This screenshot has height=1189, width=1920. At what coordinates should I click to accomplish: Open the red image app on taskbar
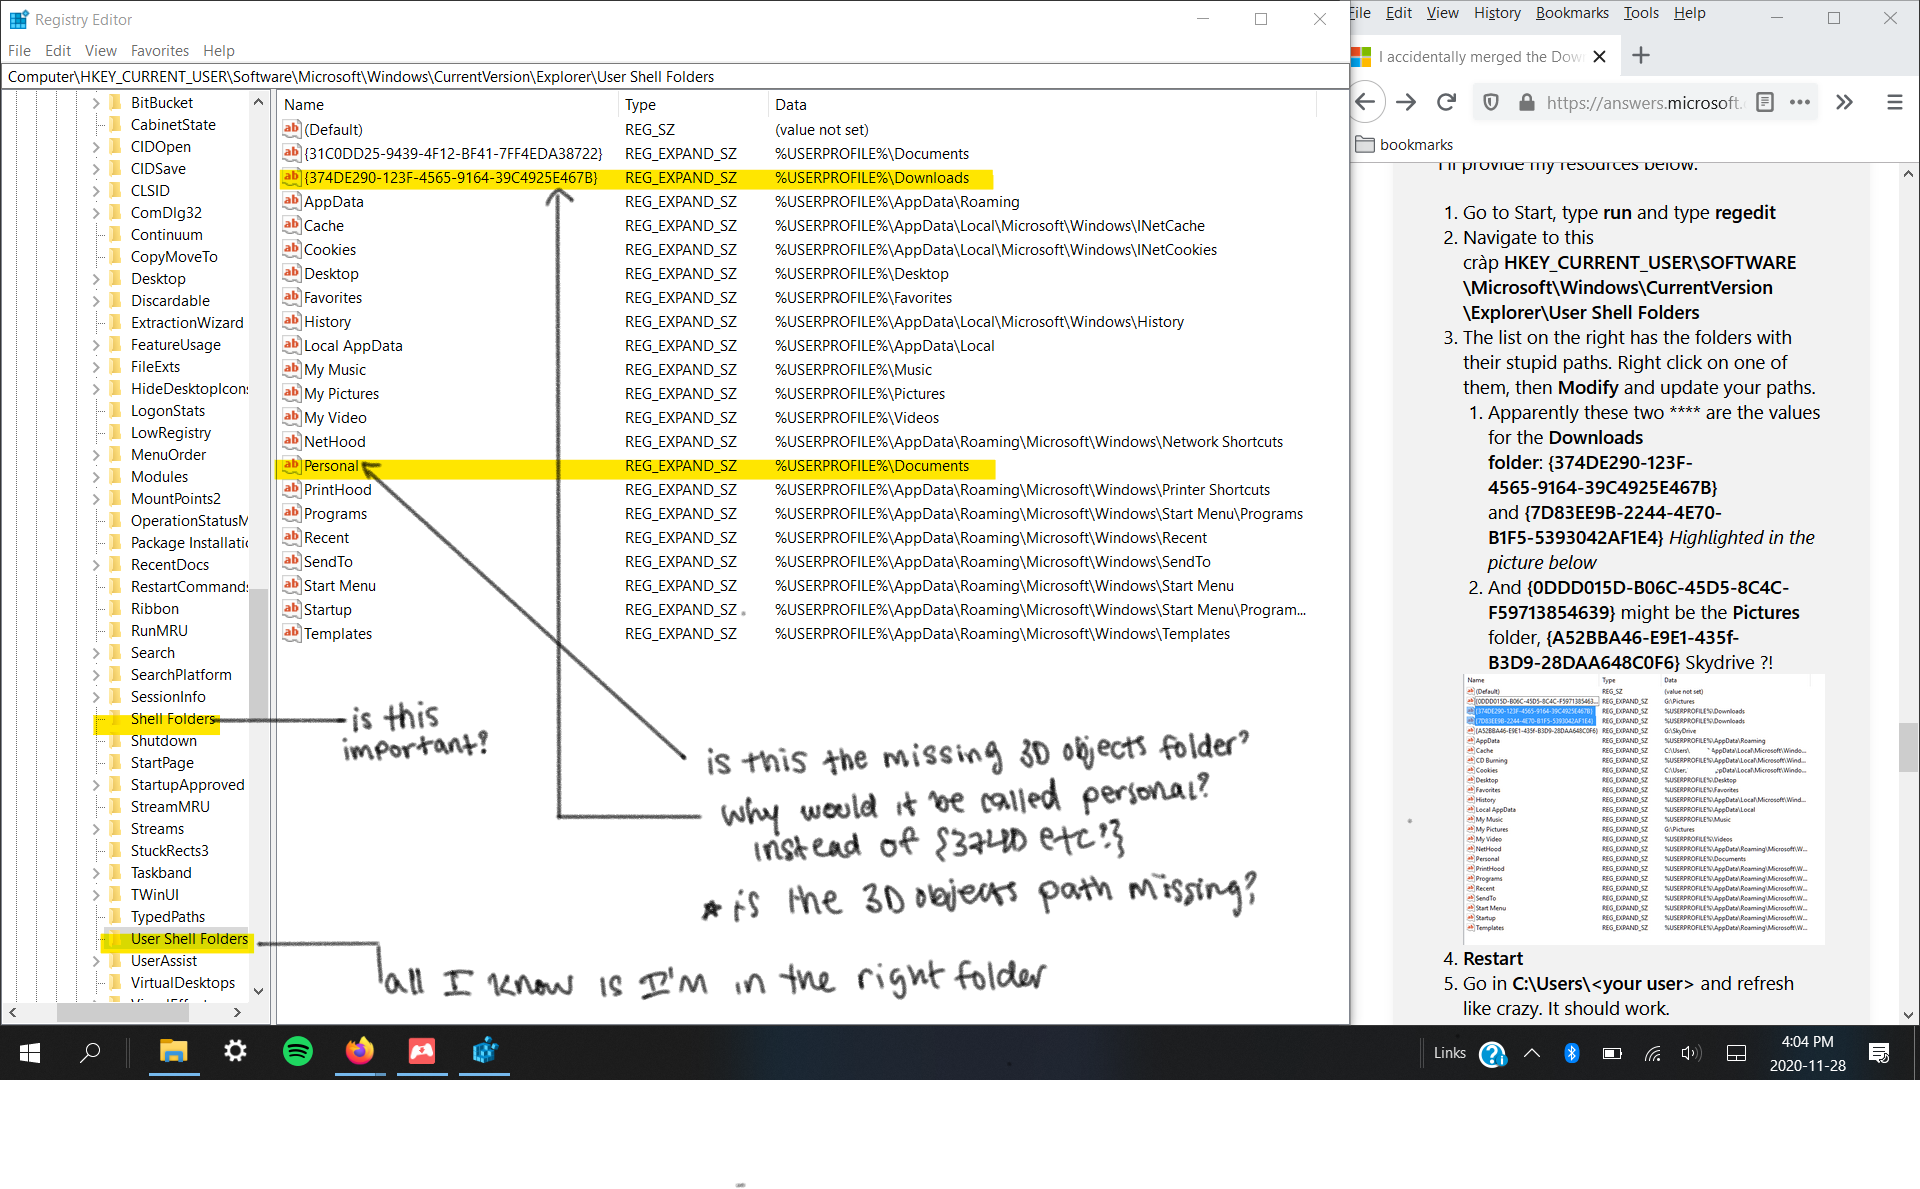pos(422,1051)
